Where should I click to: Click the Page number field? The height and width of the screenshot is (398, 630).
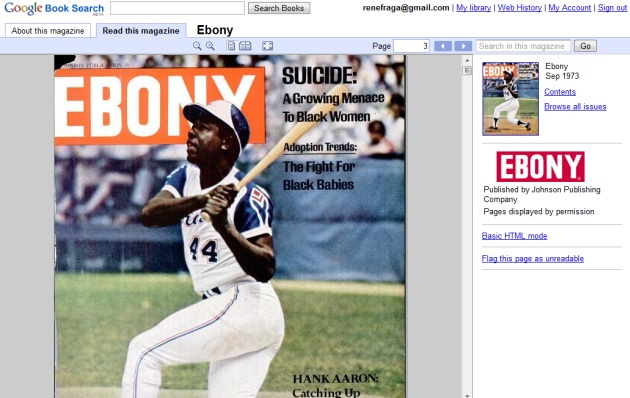coord(411,46)
